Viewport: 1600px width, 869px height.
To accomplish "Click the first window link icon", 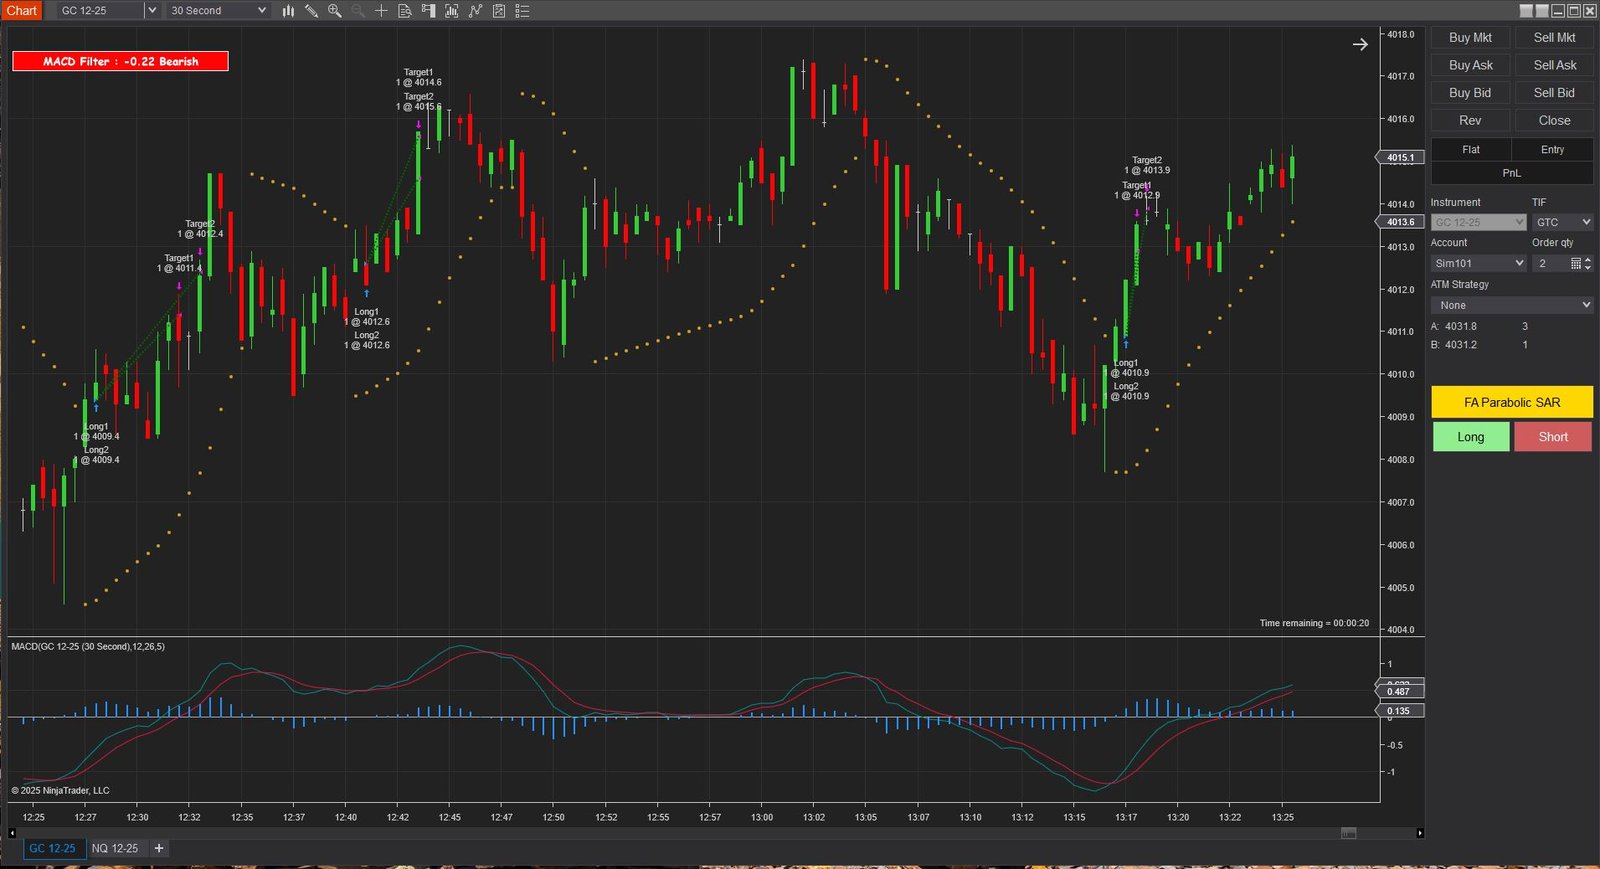I will [1526, 11].
